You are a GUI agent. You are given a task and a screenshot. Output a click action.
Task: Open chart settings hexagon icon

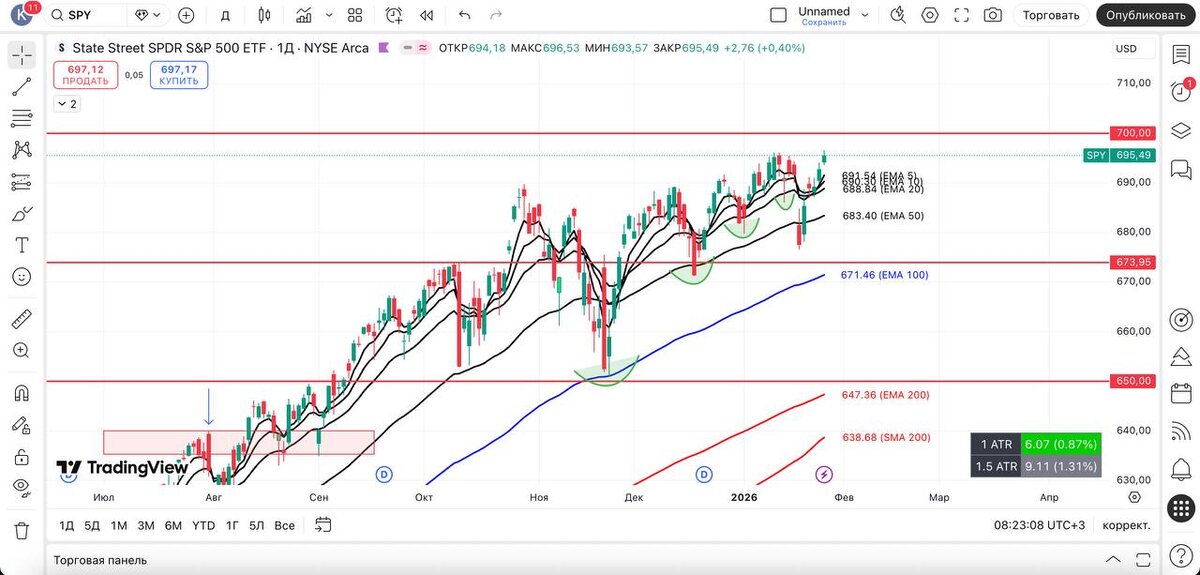931,15
